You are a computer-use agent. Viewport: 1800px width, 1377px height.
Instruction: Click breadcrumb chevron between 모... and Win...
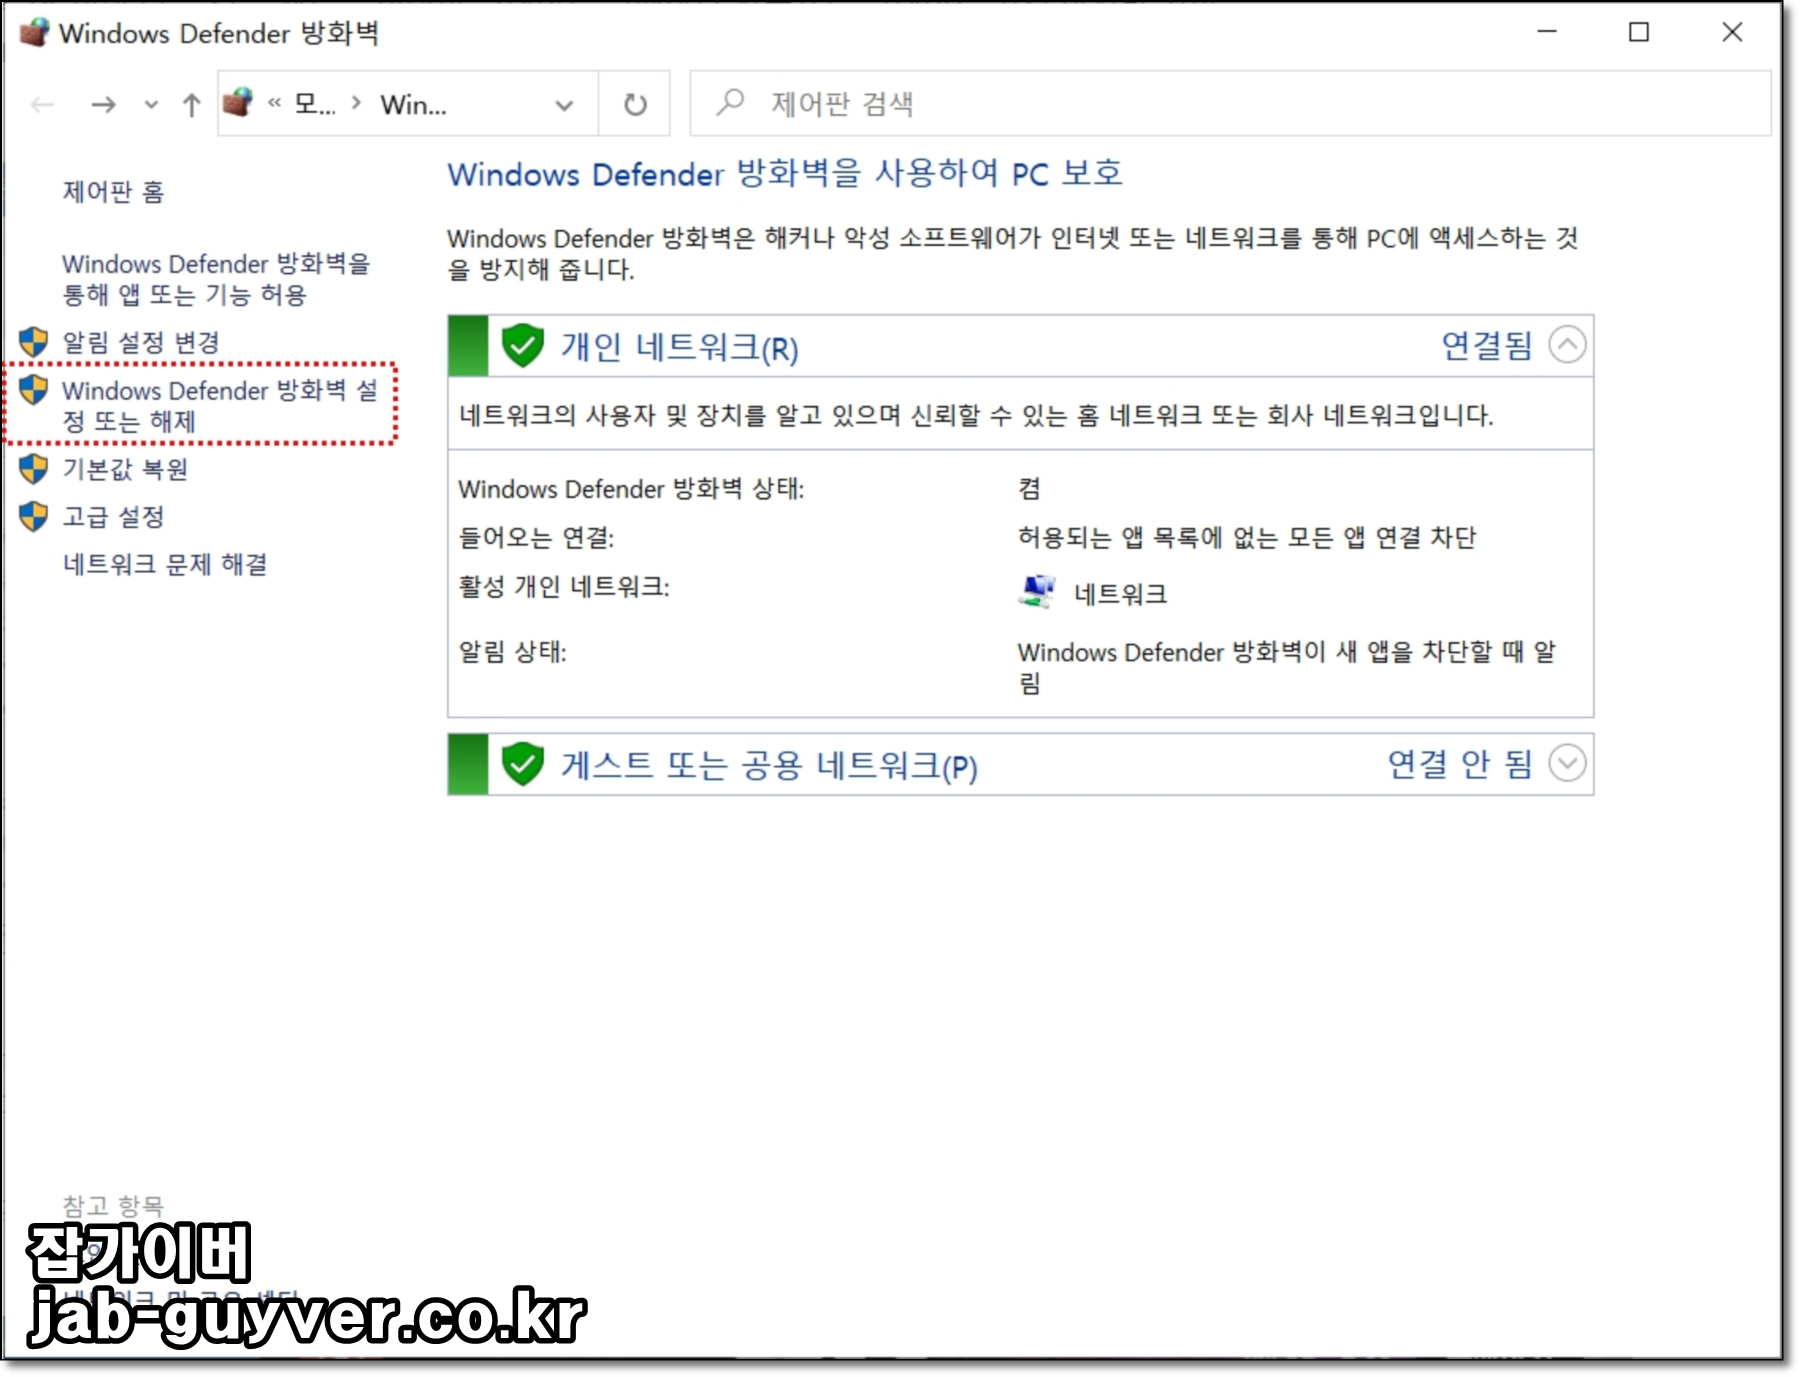[x=356, y=103]
